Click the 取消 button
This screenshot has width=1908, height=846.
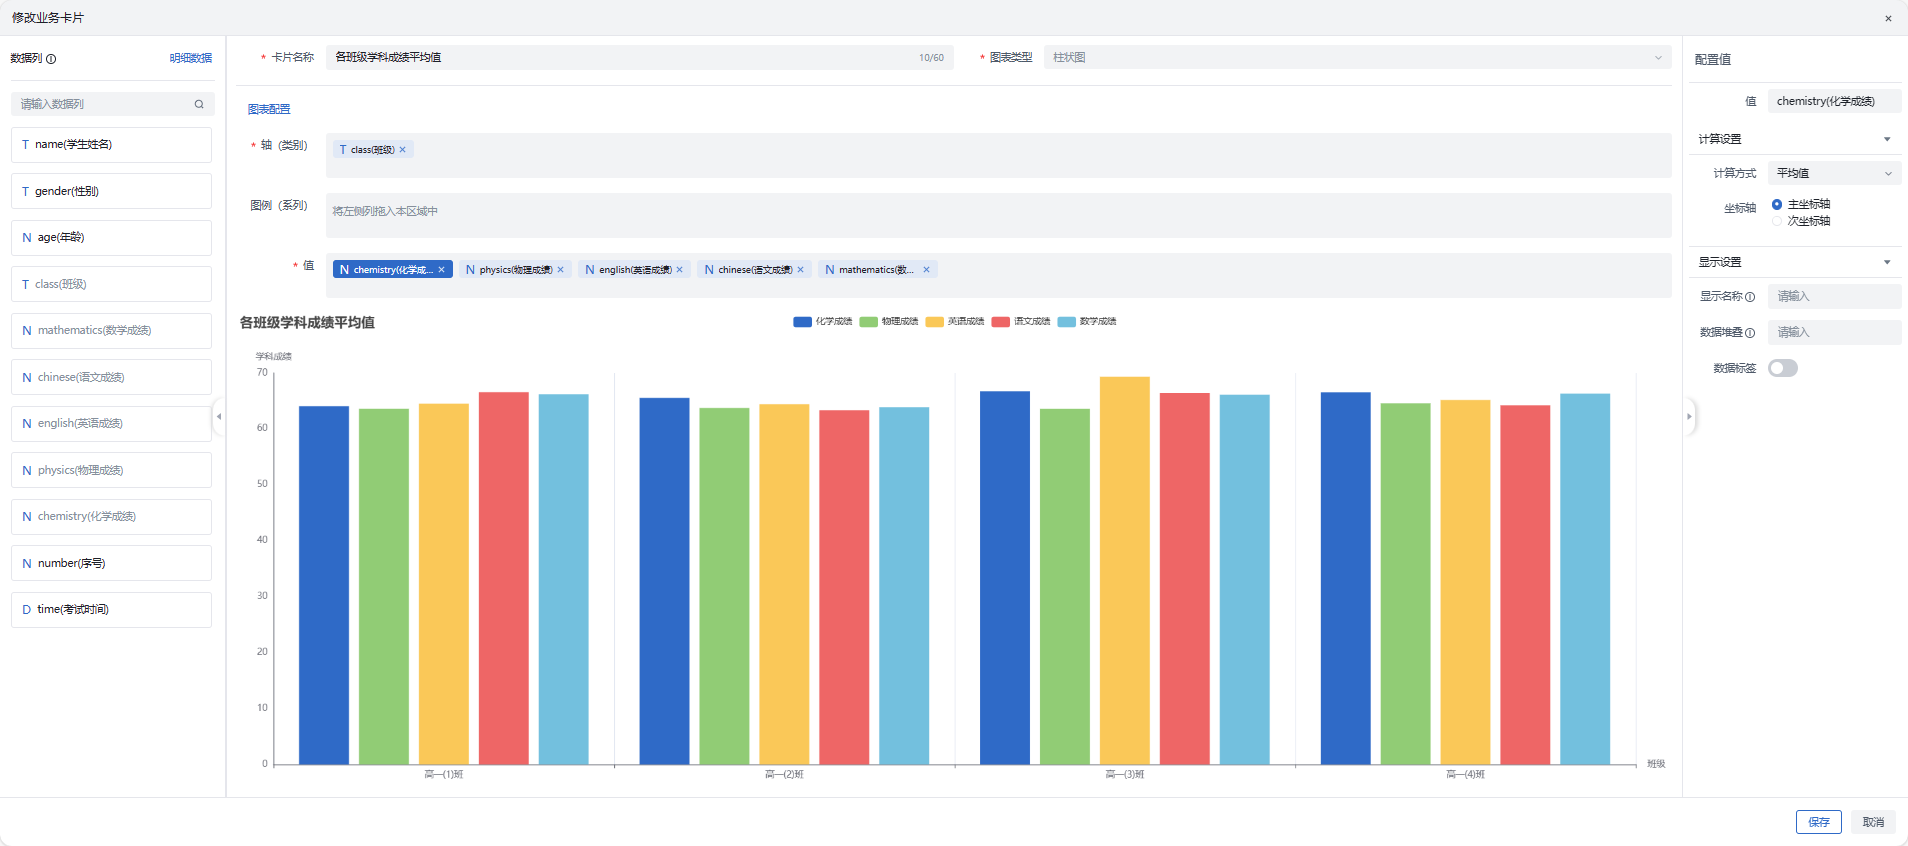pos(1873,822)
